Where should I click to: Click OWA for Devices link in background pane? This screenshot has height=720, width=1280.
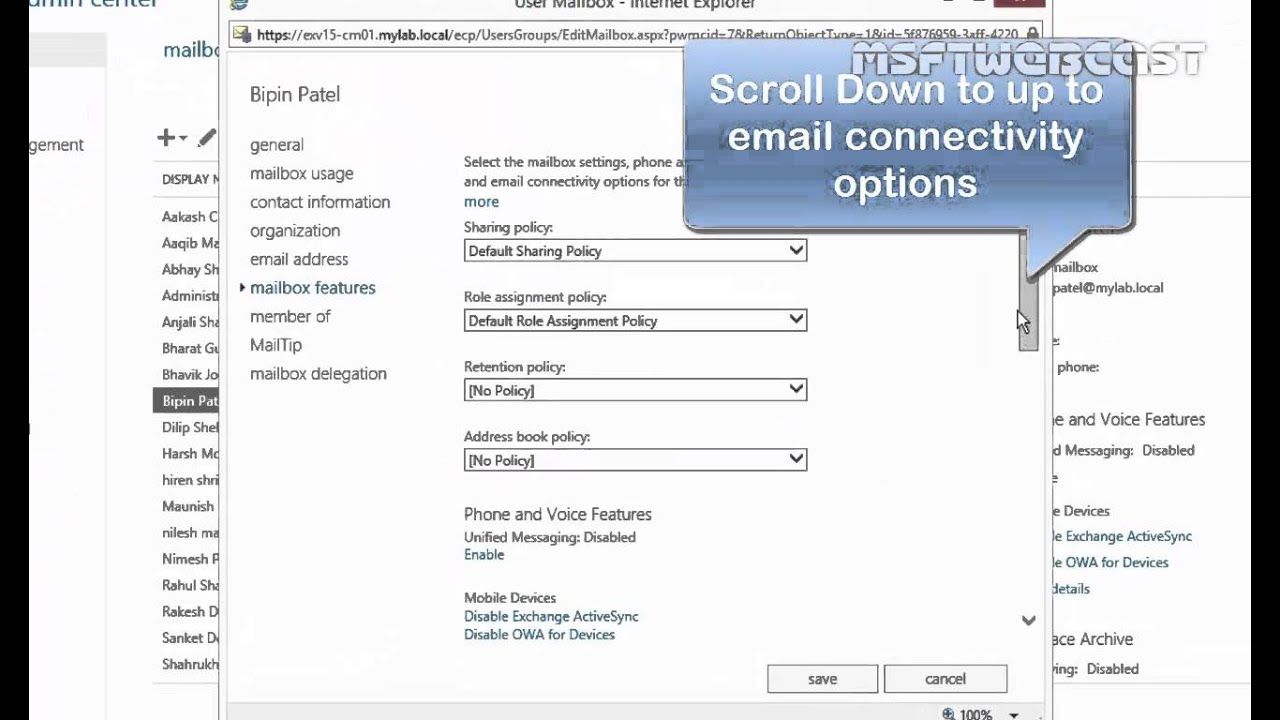tap(1110, 563)
